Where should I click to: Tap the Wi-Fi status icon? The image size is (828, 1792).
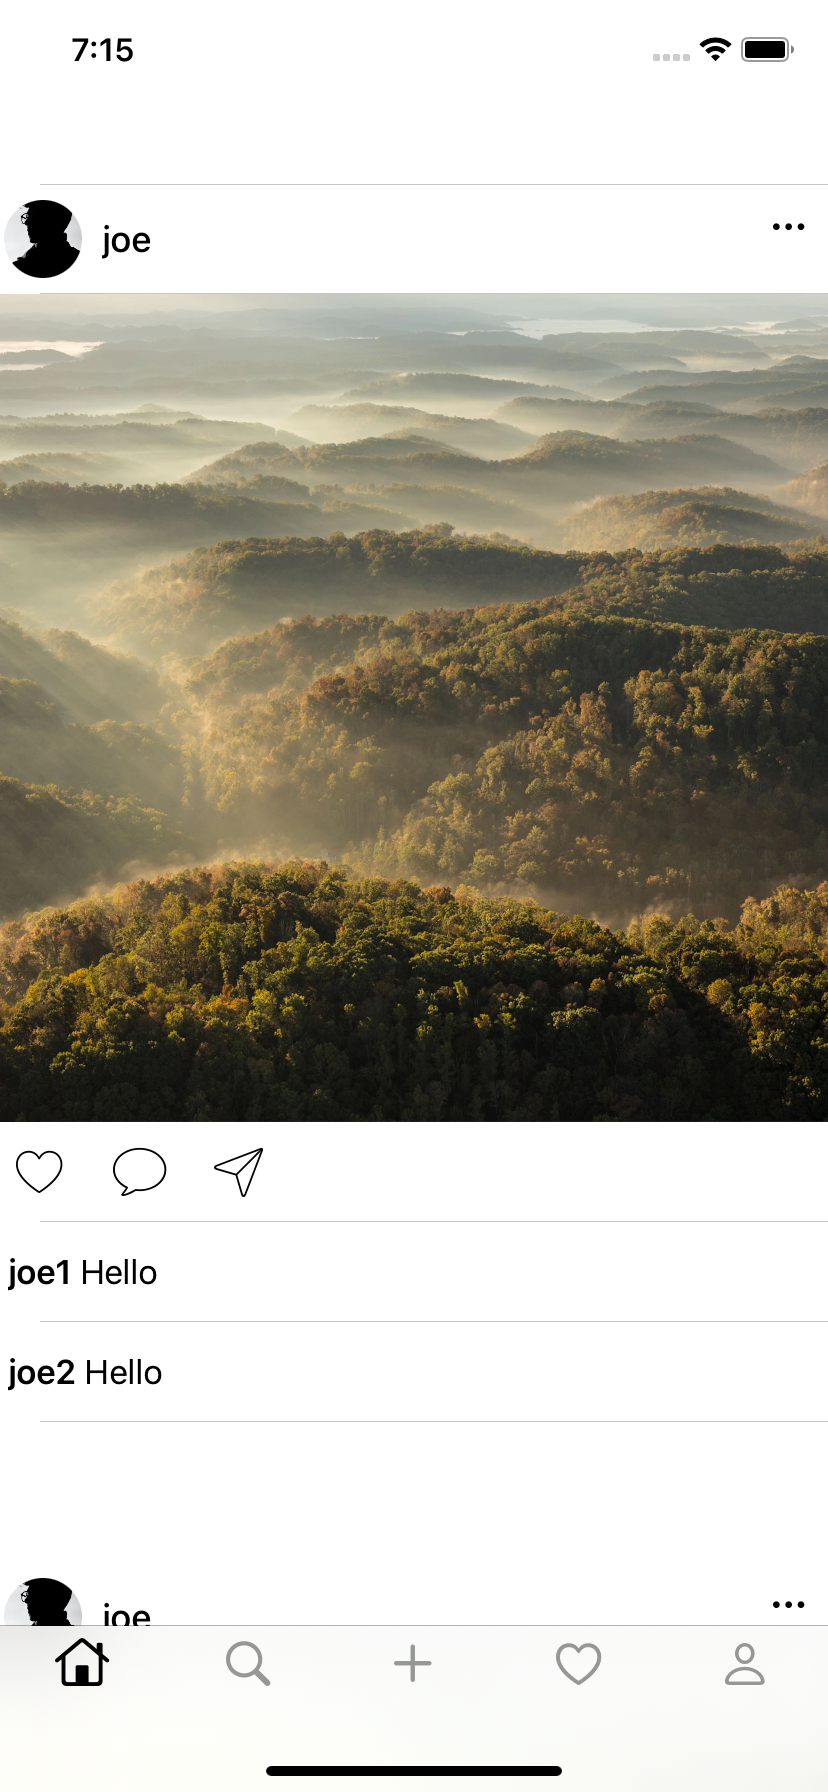coord(715,49)
